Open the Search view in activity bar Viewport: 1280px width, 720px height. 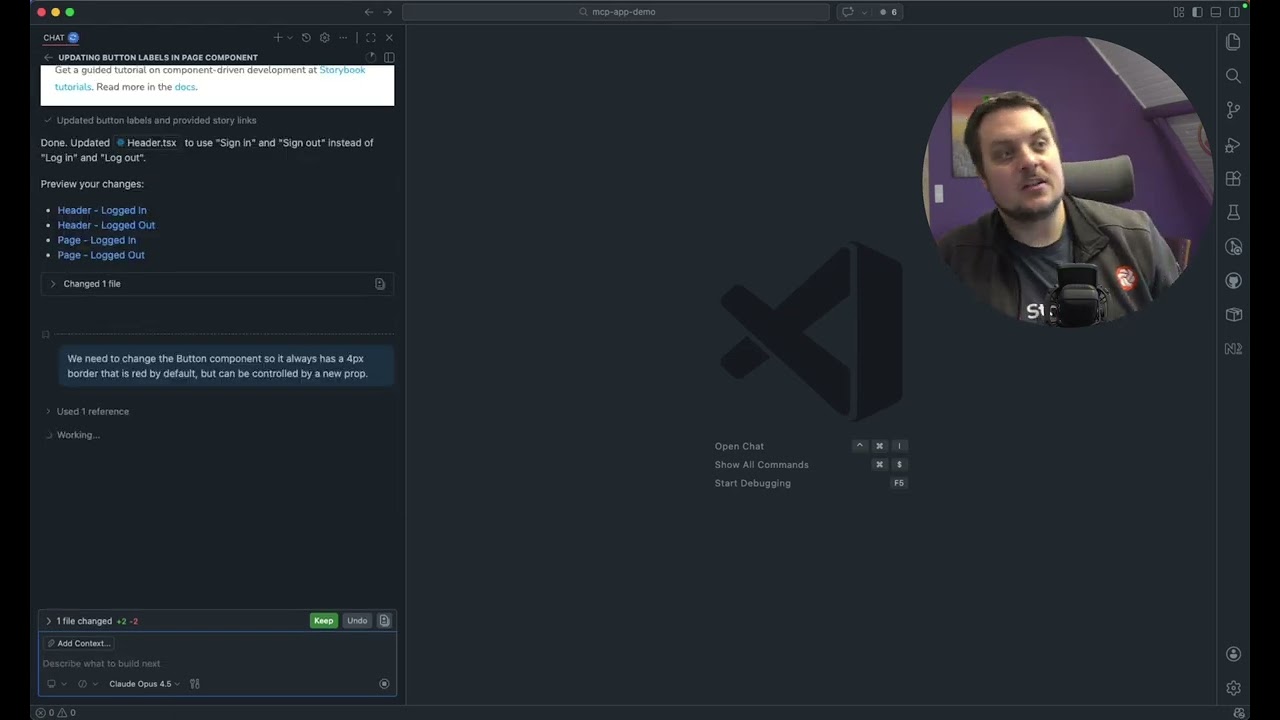[x=1233, y=76]
